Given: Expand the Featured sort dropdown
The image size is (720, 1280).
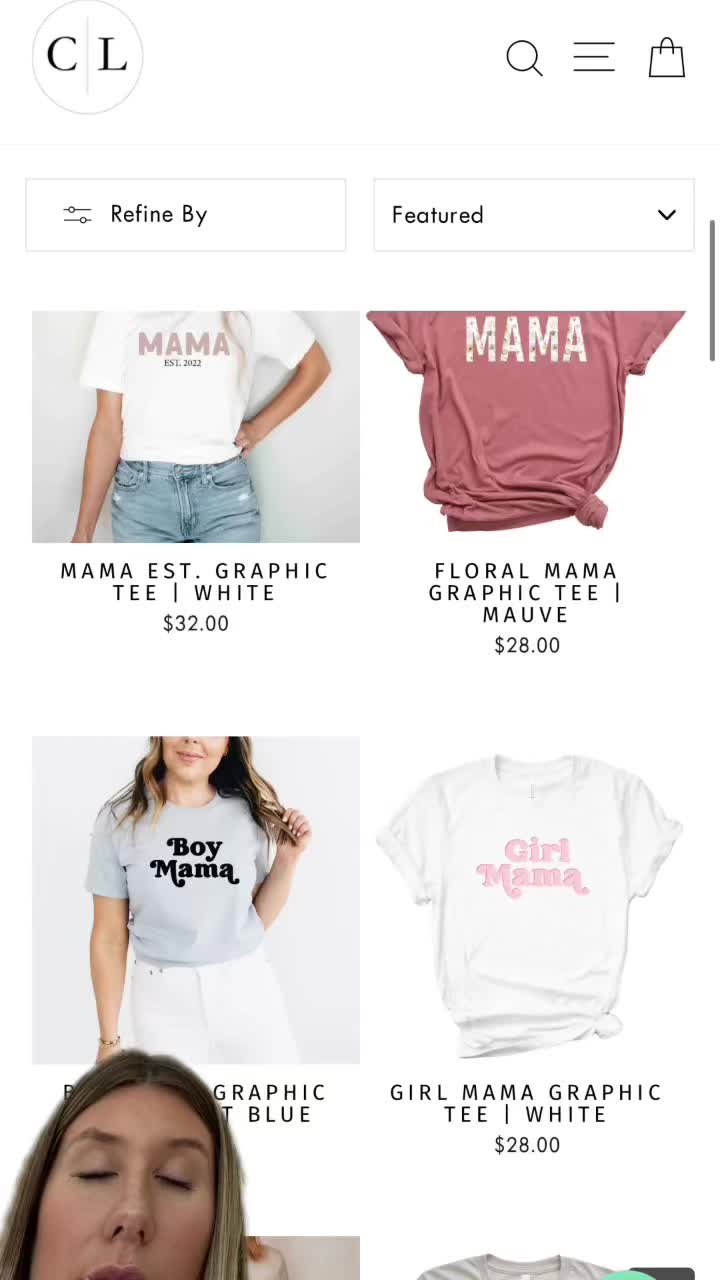Looking at the screenshot, I should click(x=534, y=215).
